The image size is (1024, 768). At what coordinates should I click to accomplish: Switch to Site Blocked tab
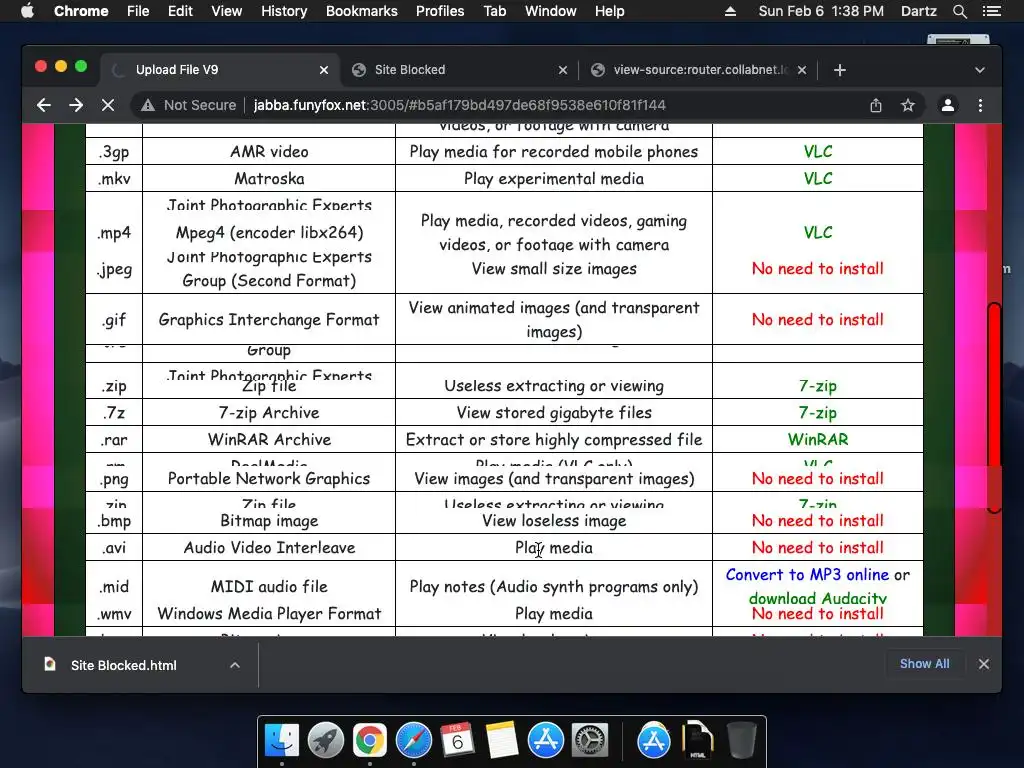tap(410, 70)
